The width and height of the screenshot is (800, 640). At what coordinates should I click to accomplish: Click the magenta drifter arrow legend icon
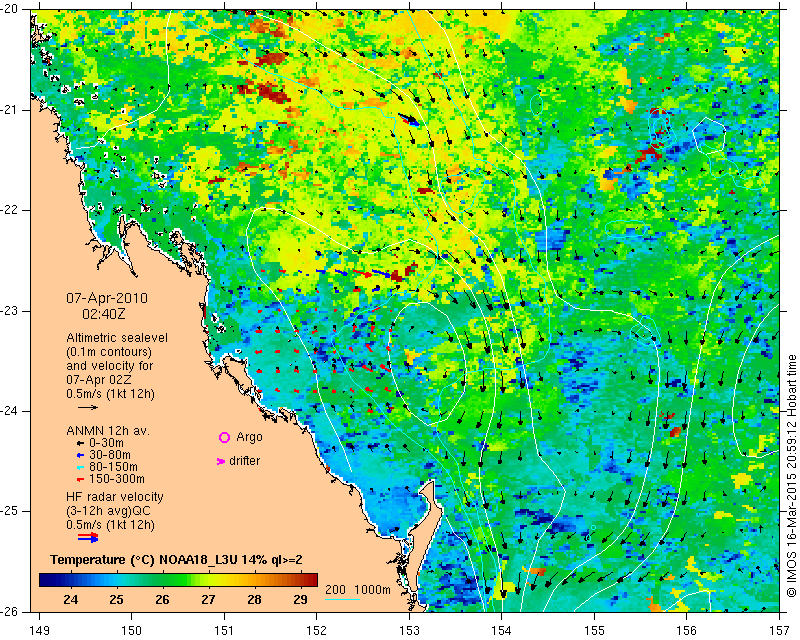click(221, 461)
